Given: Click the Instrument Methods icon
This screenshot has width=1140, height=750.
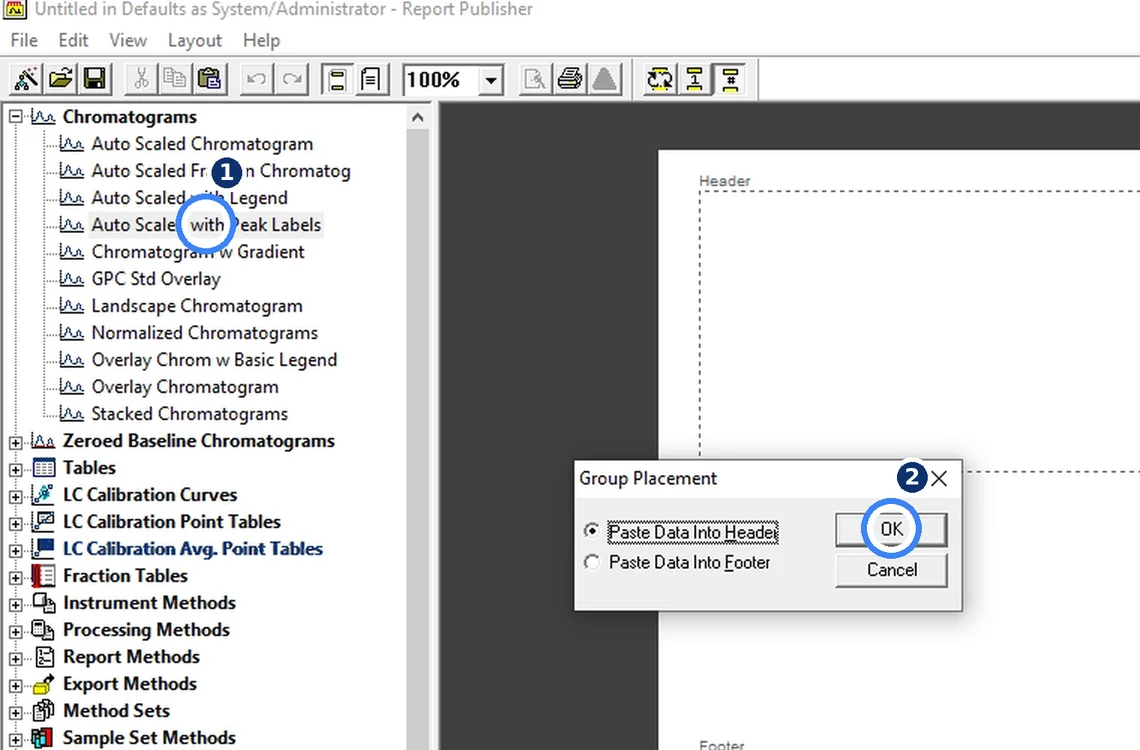Looking at the screenshot, I should [44, 603].
